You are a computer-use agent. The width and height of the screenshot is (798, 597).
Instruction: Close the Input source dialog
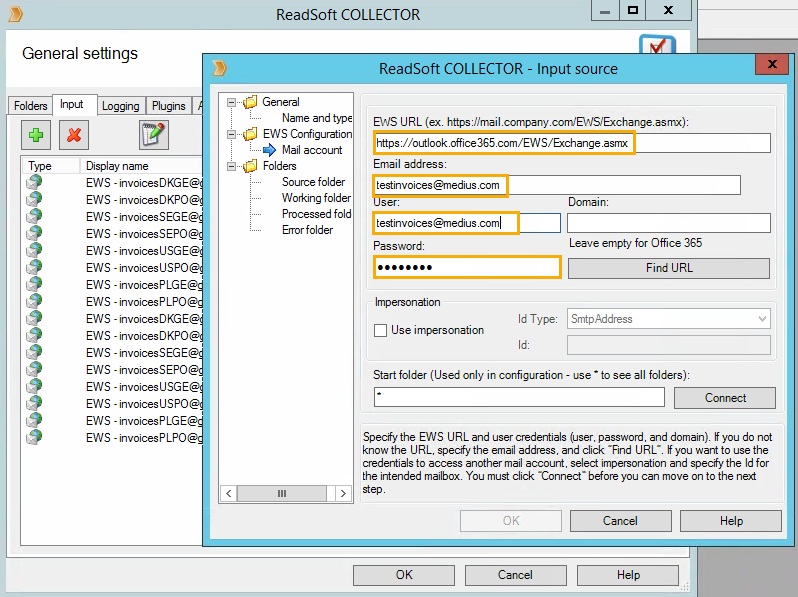pos(772,64)
